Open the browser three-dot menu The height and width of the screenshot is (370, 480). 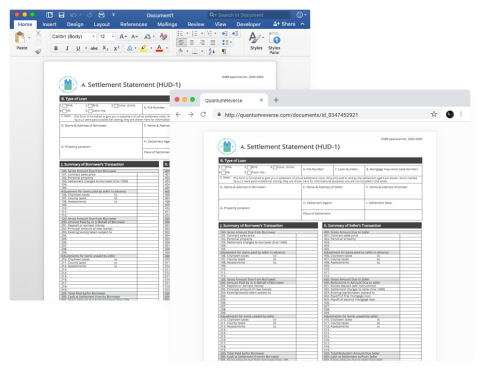461,114
